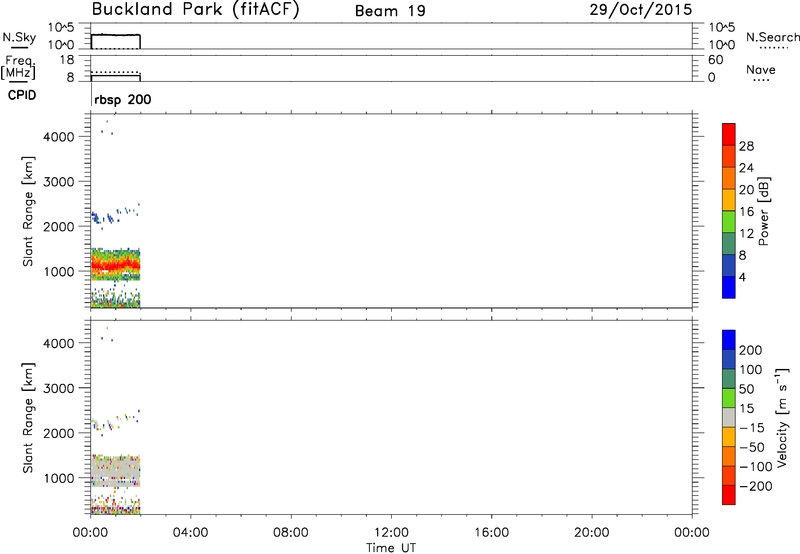
Task: Click the 'rbsp 200' CPID text
Action: pyautogui.click(x=123, y=99)
